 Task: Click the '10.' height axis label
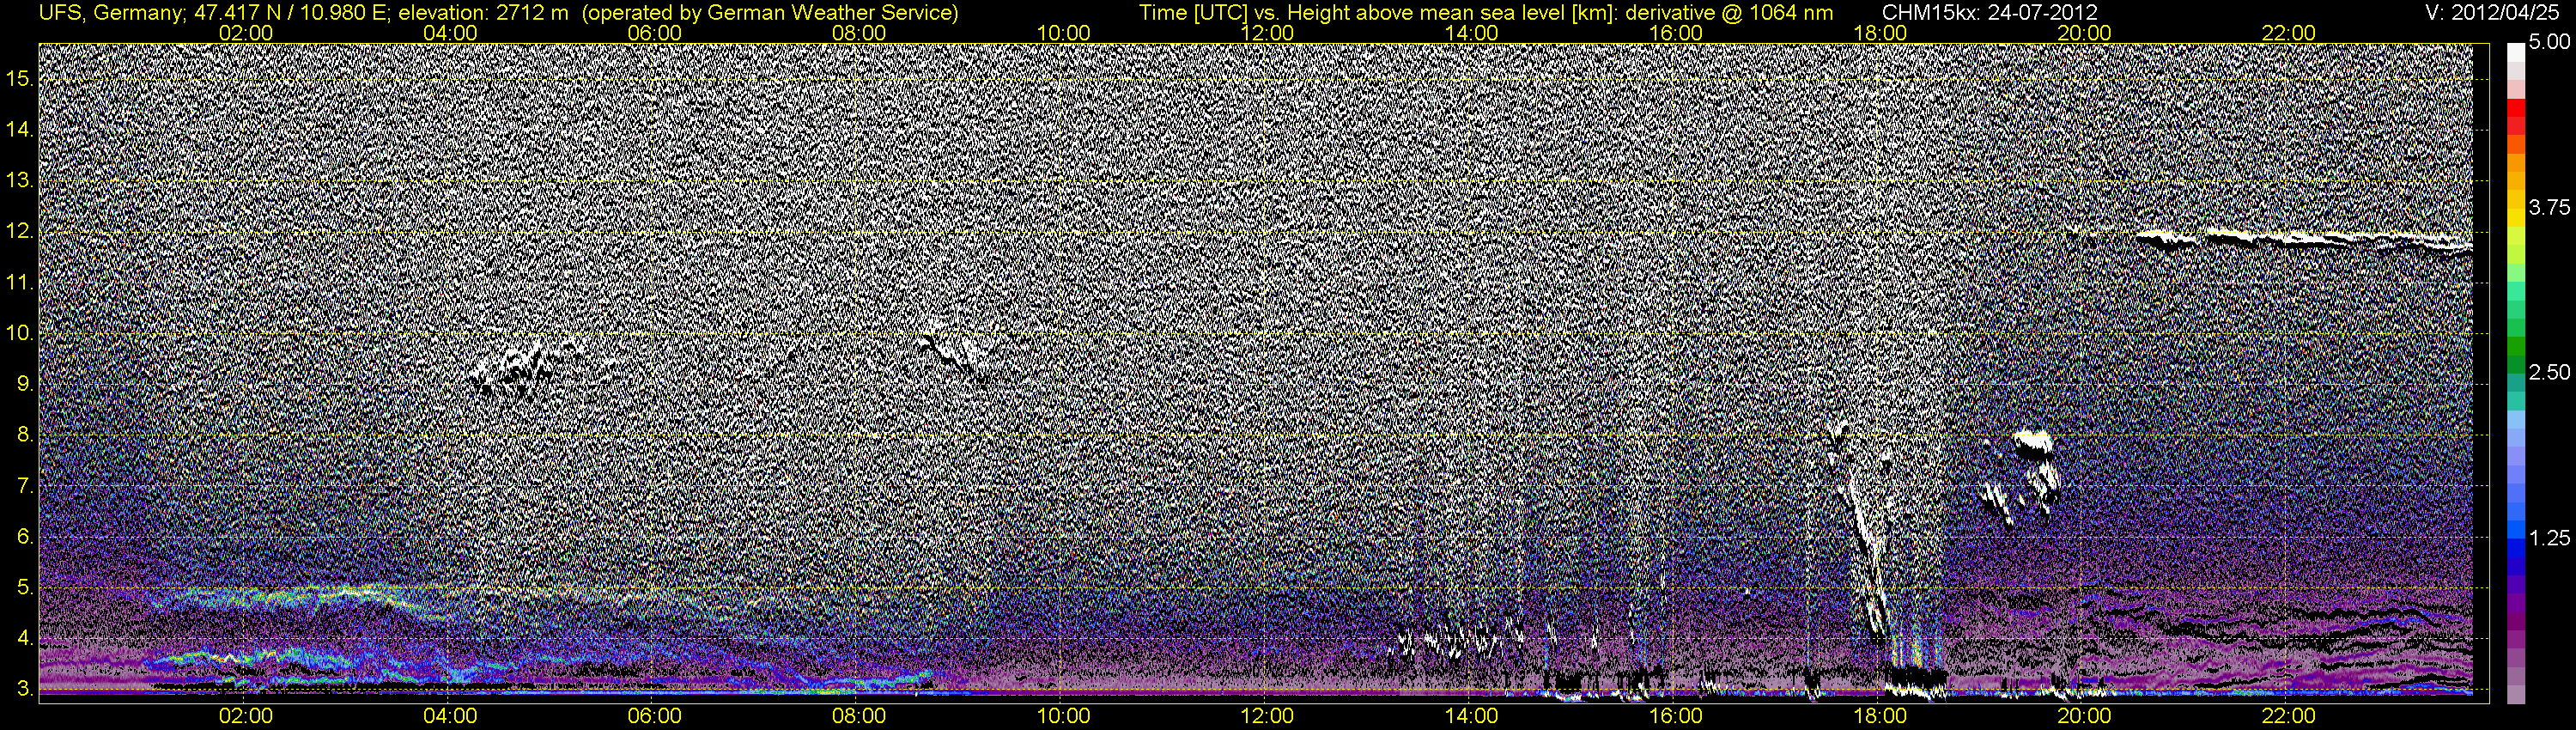coord(20,333)
